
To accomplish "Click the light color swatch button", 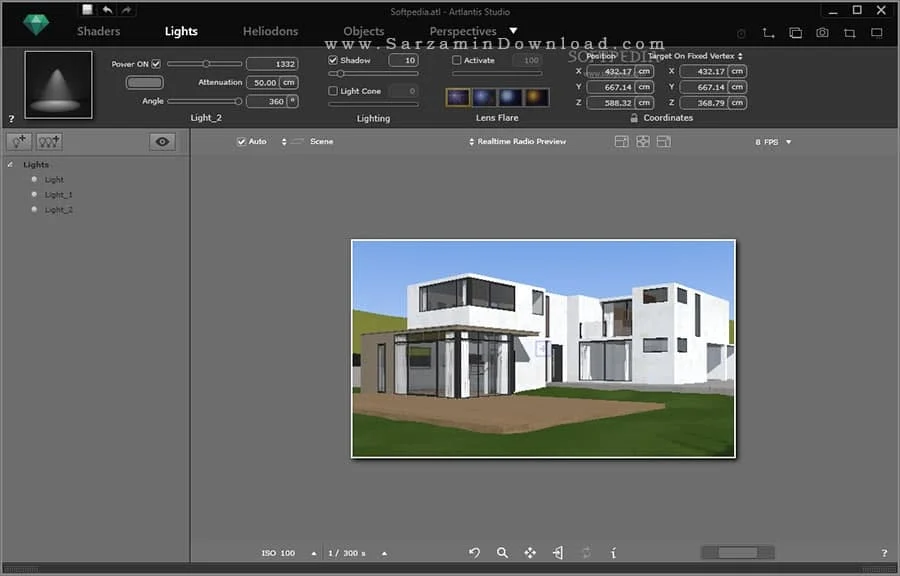I will (x=145, y=83).
